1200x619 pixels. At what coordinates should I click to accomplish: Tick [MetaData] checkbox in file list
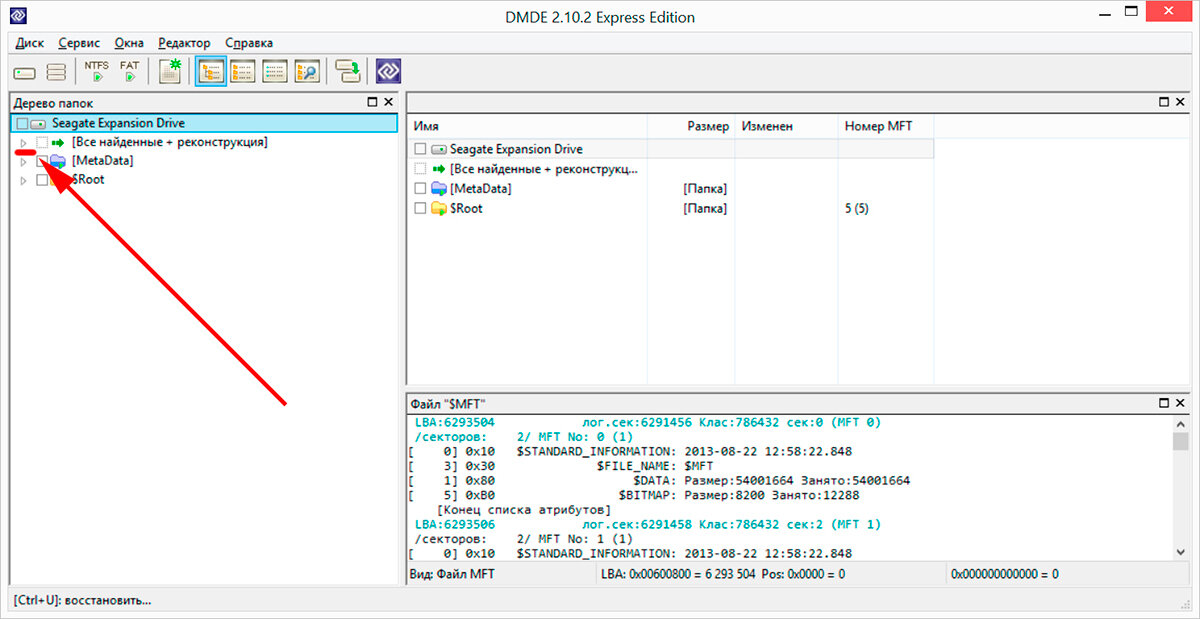point(421,189)
